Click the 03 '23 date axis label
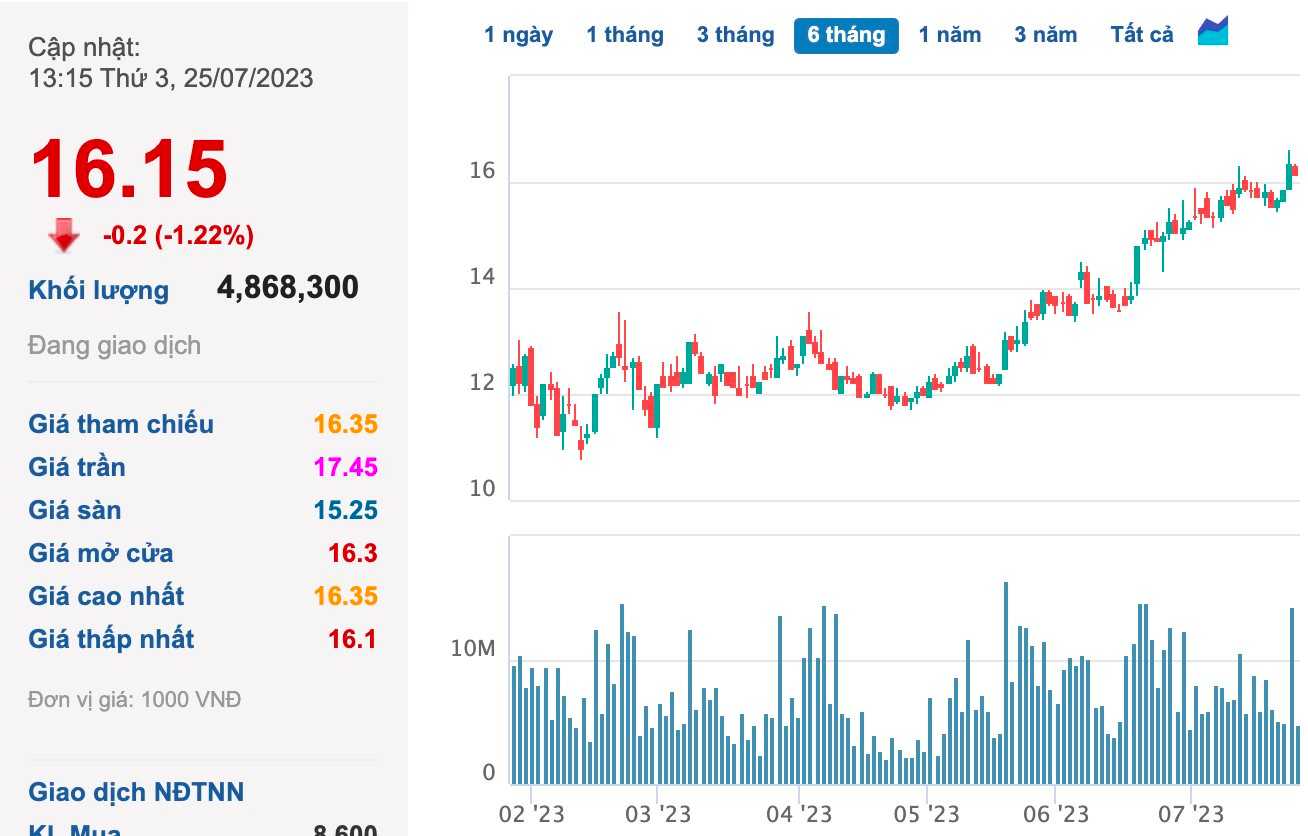This screenshot has height=836, width=1308. click(x=657, y=814)
